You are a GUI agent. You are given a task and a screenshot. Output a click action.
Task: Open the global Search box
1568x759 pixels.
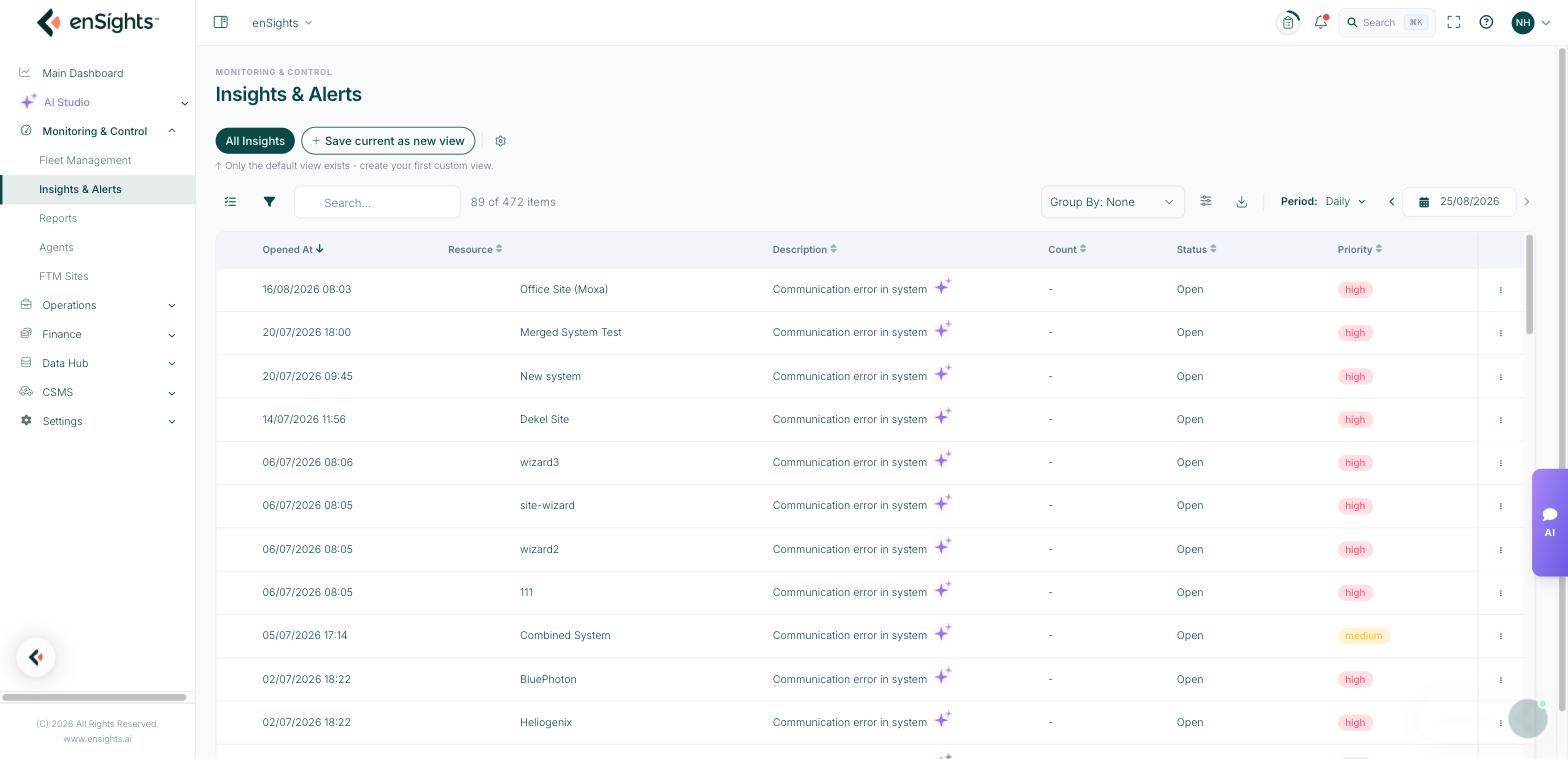[1387, 22]
